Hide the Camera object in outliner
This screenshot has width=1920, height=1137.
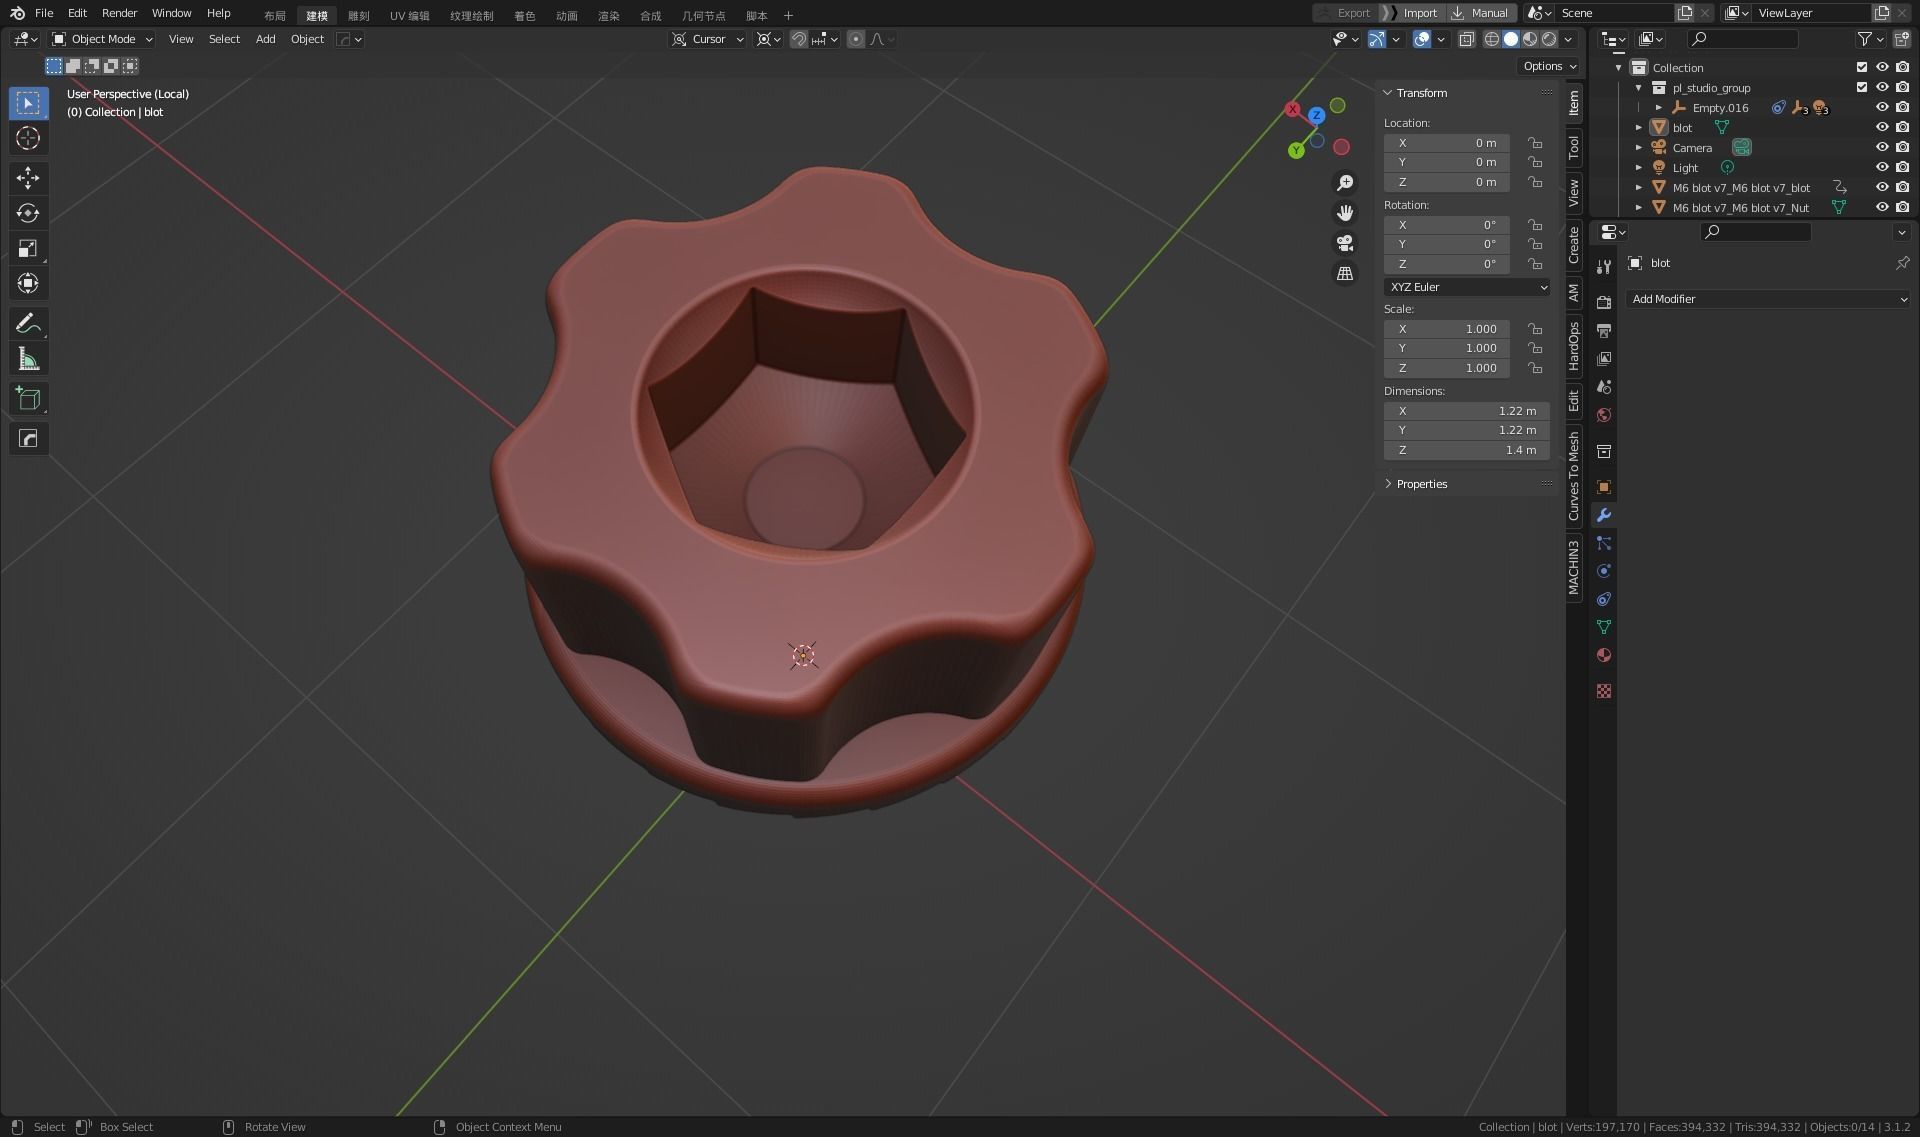[x=1882, y=148]
